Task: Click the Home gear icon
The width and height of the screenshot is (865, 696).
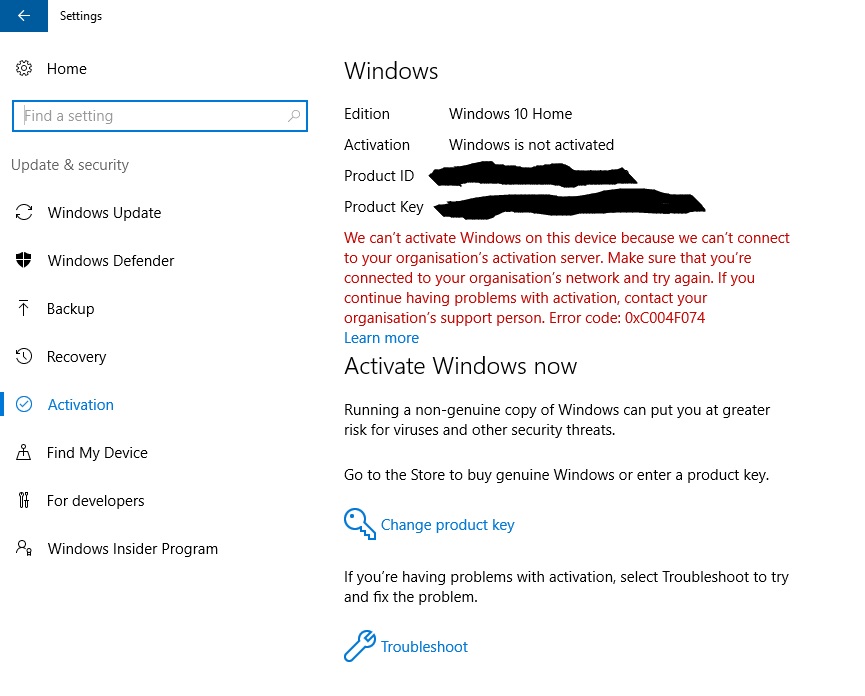Action: point(24,68)
